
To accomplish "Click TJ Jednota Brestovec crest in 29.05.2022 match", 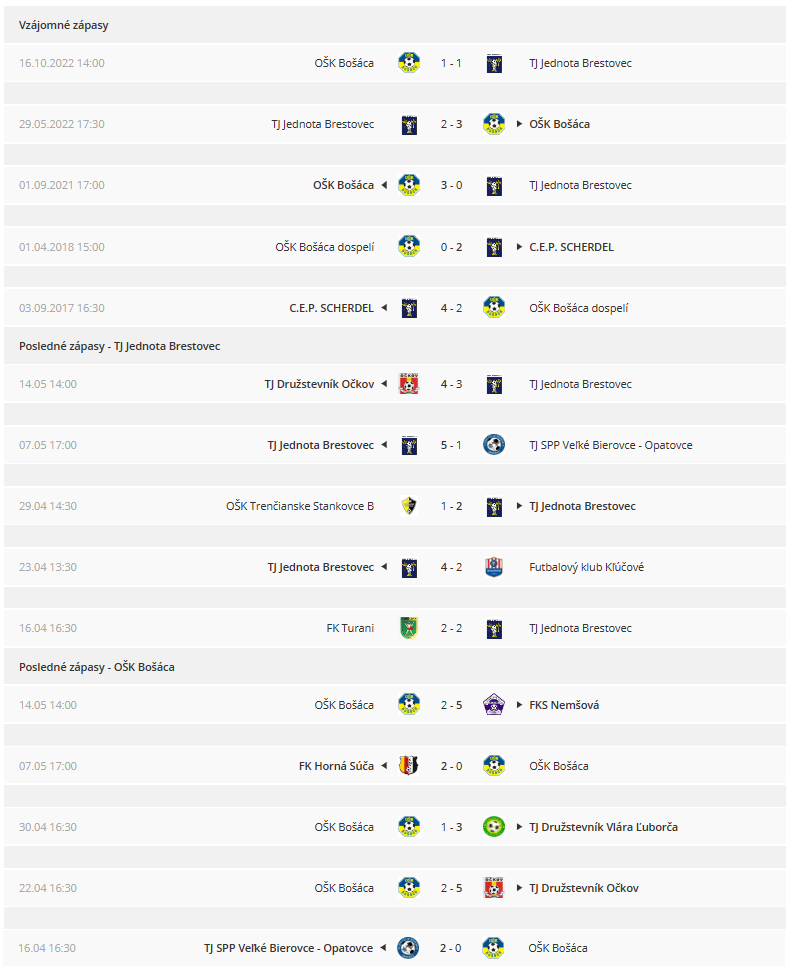I will pos(409,124).
